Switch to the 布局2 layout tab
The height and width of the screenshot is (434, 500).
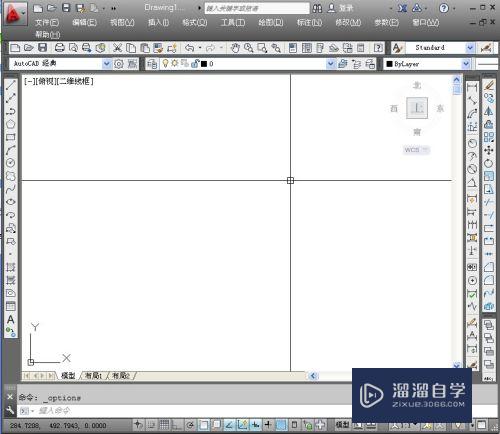[121, 376]
